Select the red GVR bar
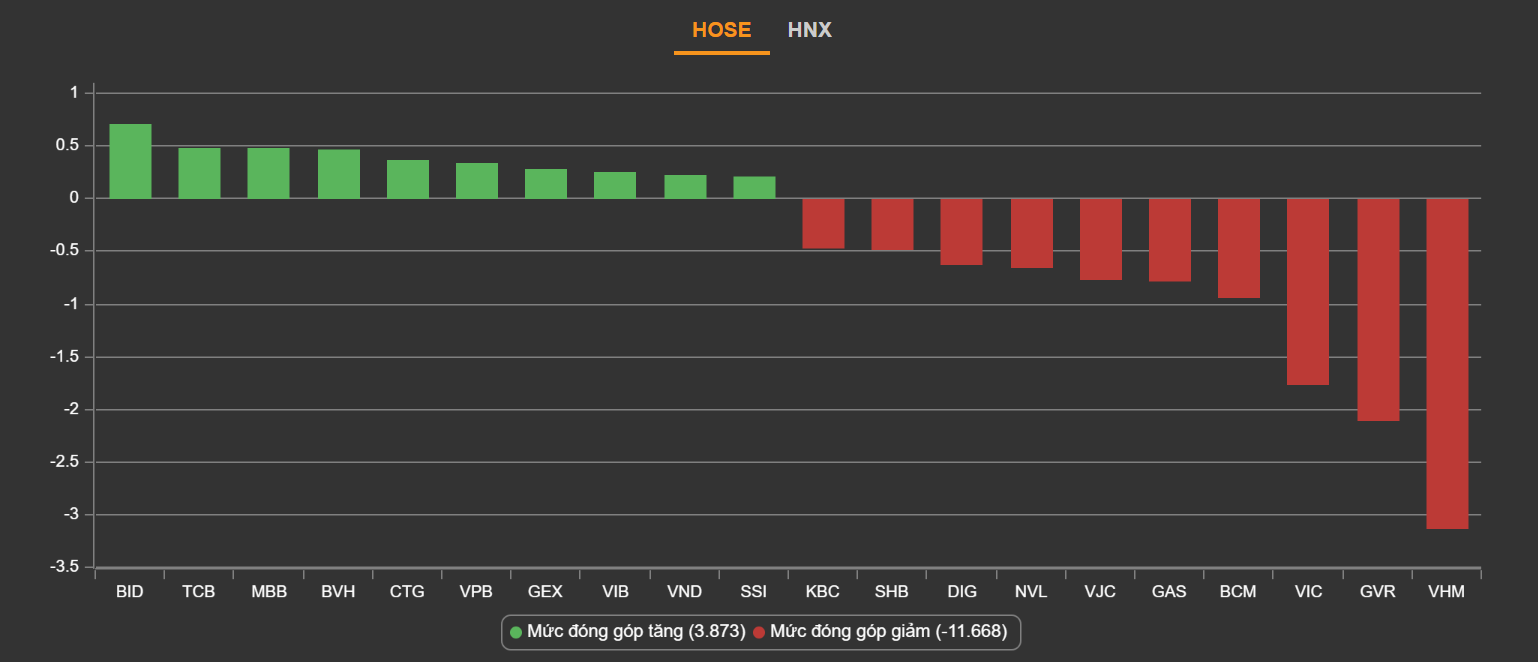 pyautogui.click(x=1377, y=309)
